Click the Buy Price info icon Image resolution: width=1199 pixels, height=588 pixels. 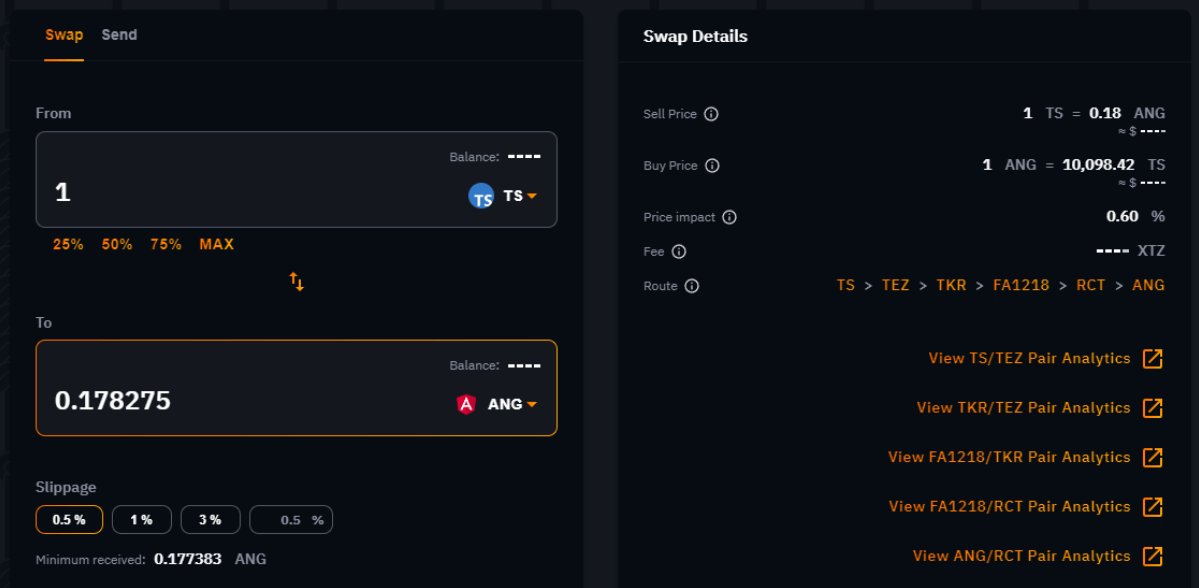[x=712, y=166]
